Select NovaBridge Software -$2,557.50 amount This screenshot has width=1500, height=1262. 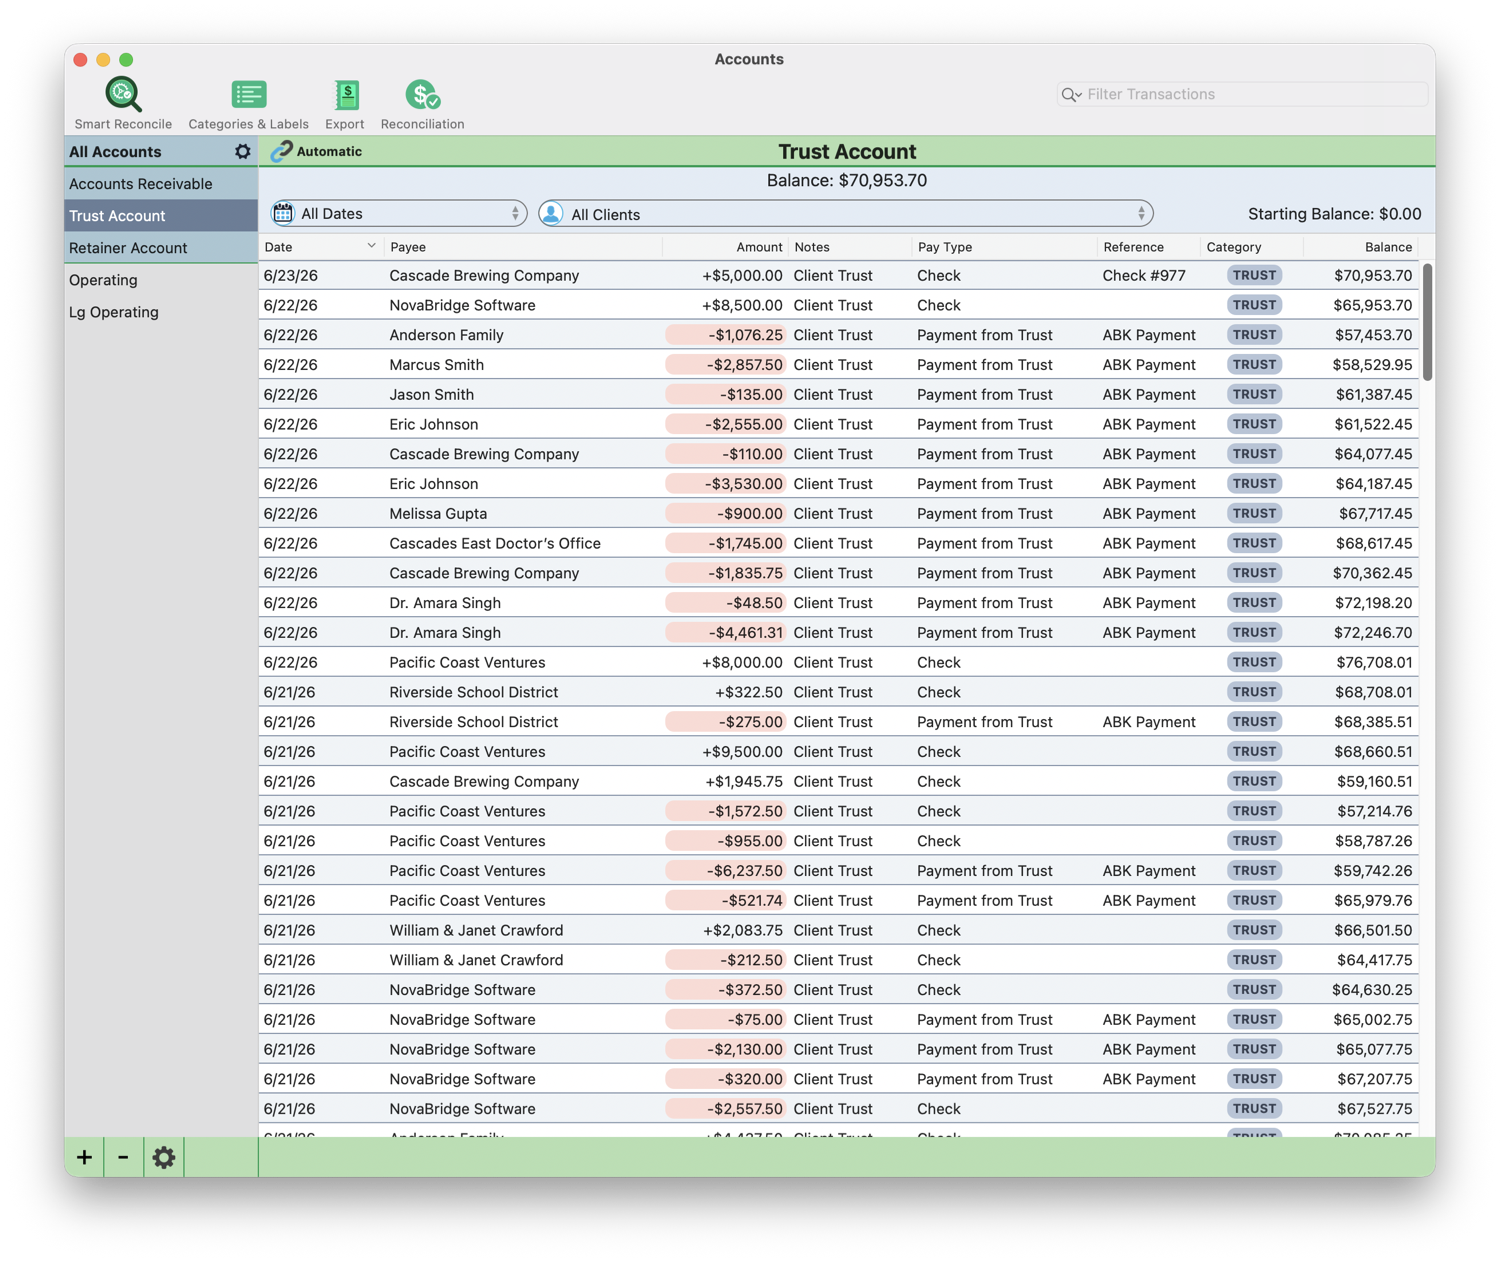click(726, 1109)
